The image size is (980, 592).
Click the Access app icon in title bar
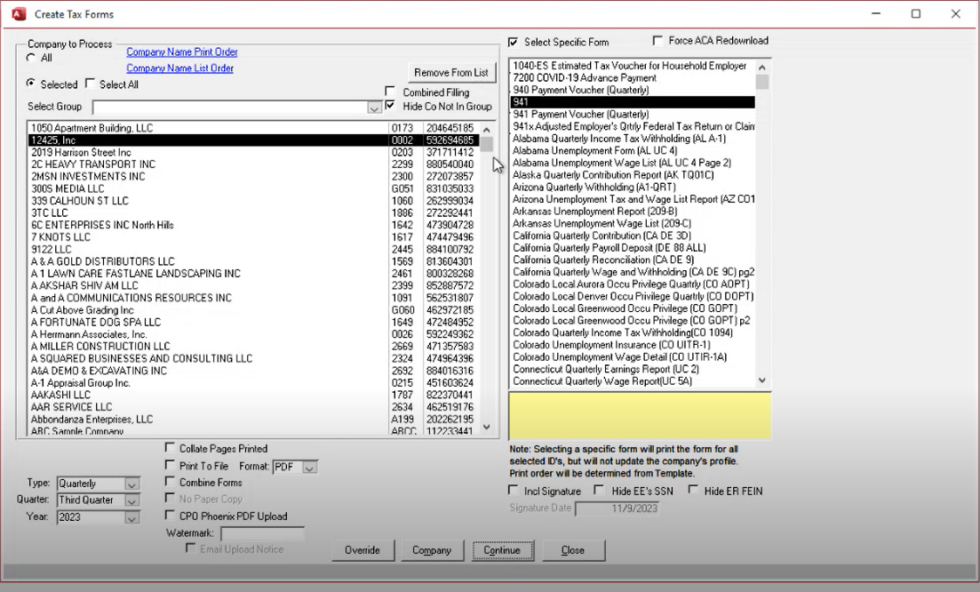click(x=16, y=14)
